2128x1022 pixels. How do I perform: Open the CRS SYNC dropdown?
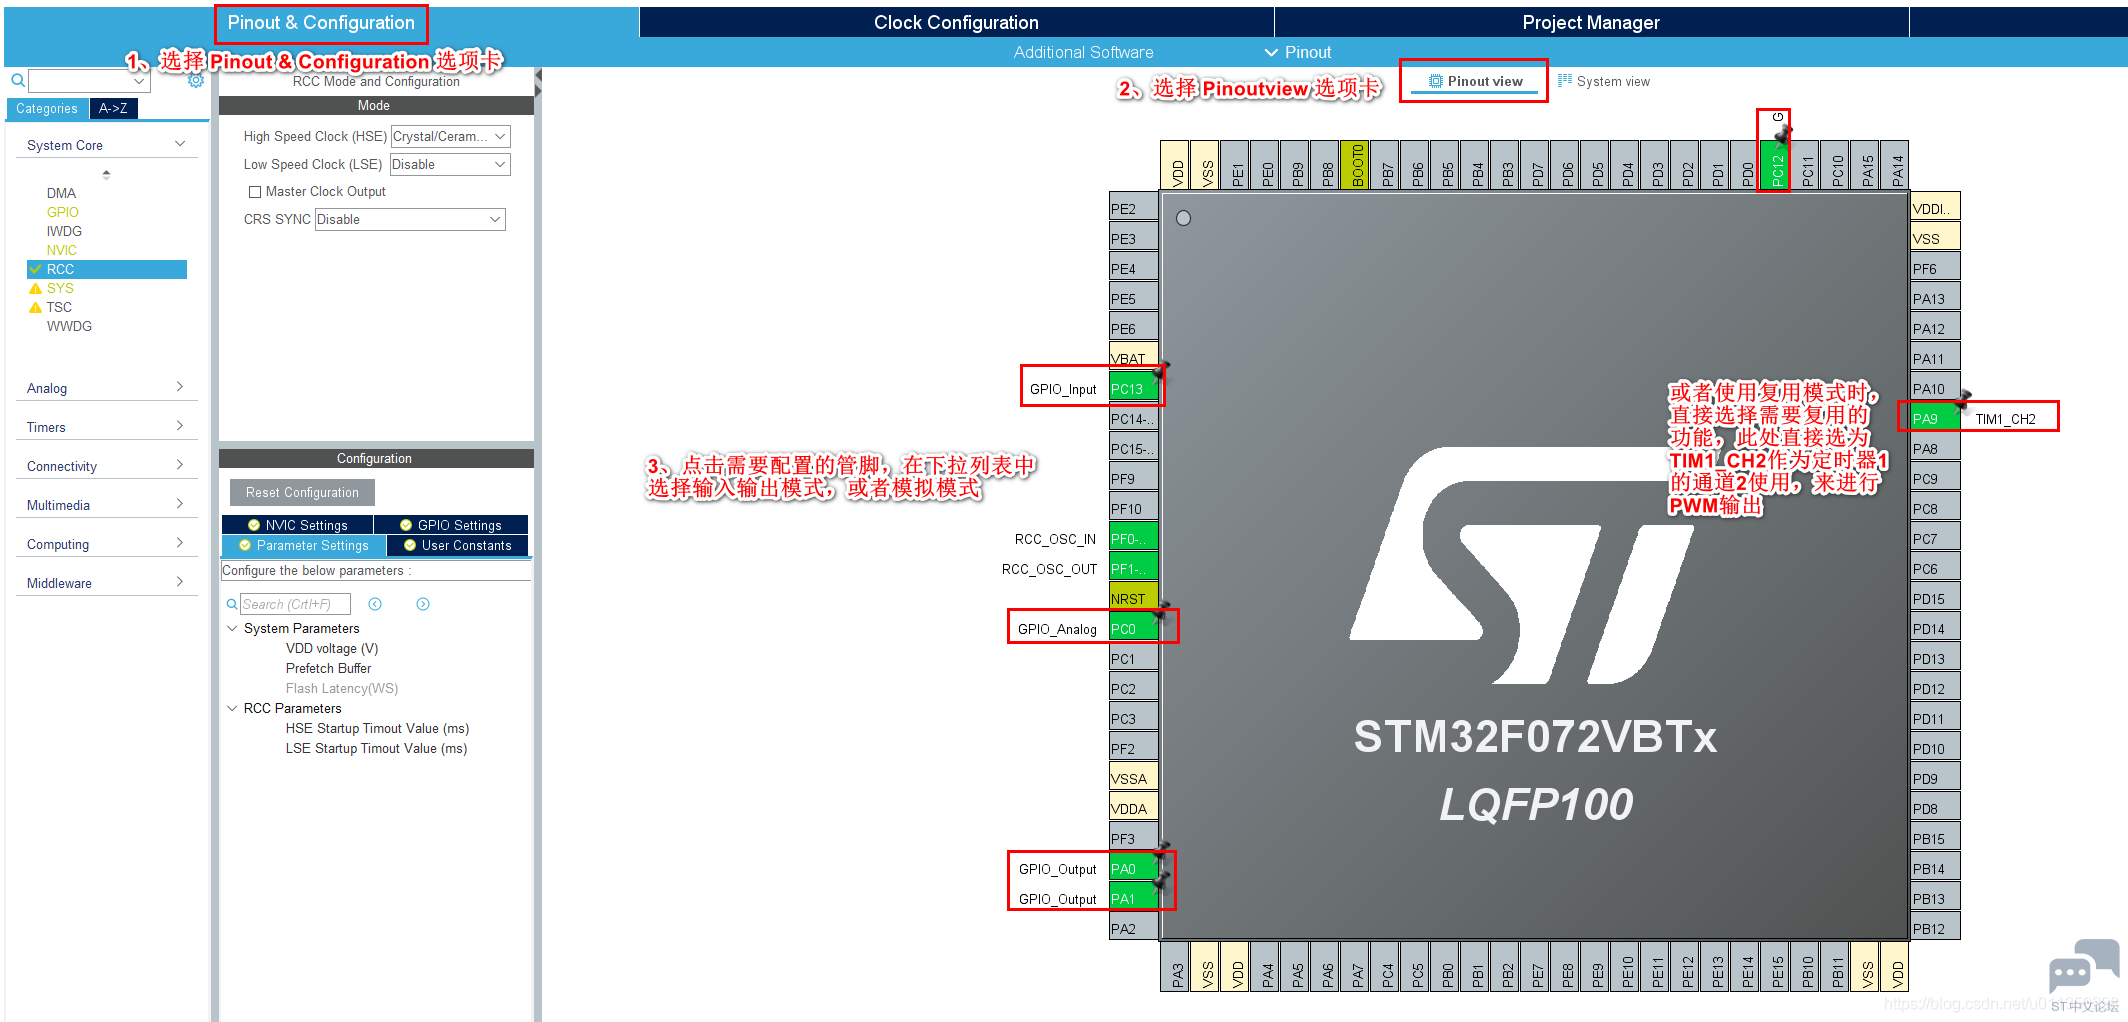point(410,219)
